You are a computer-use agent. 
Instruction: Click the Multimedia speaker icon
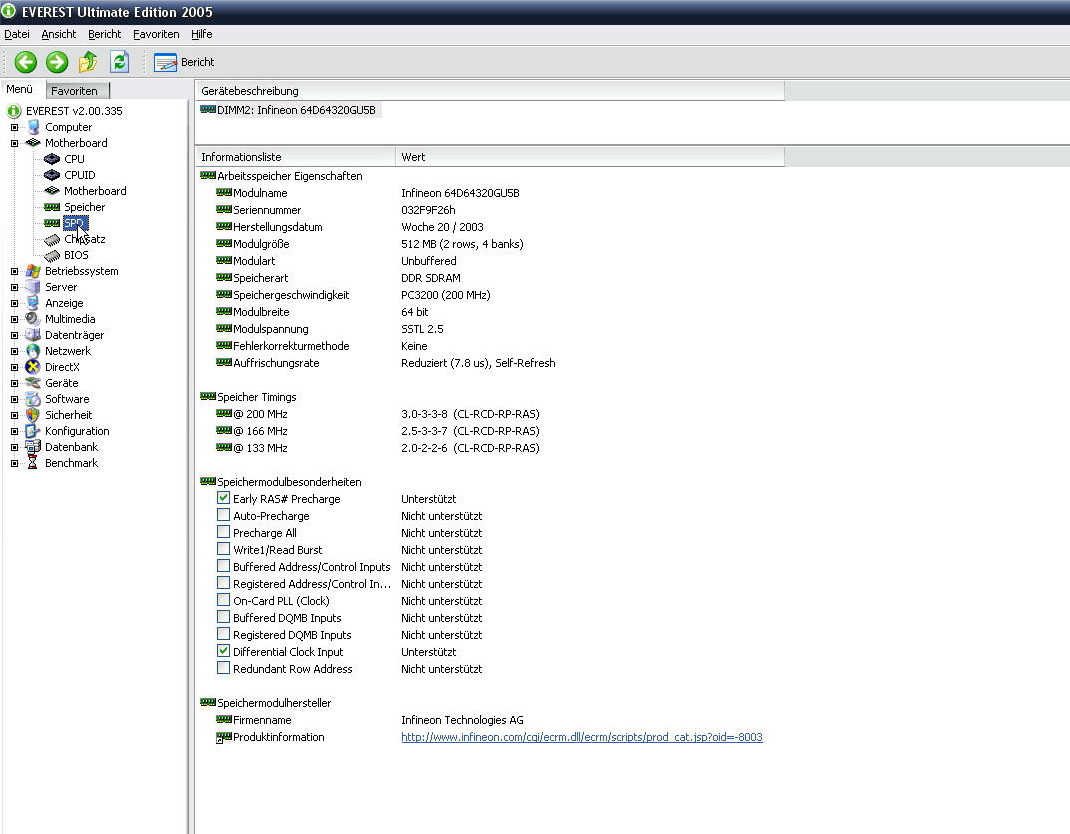point(33,319)
